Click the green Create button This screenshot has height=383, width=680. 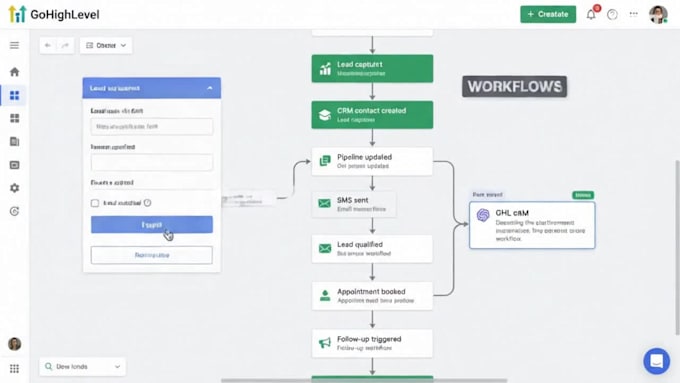548,14
